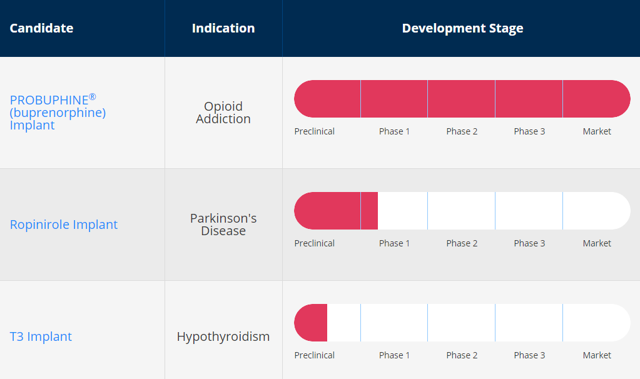Click the Opioid Addiction indication text
Viewport: 640px width, 379px height.
pyautogui.click(x=223, y=112)
